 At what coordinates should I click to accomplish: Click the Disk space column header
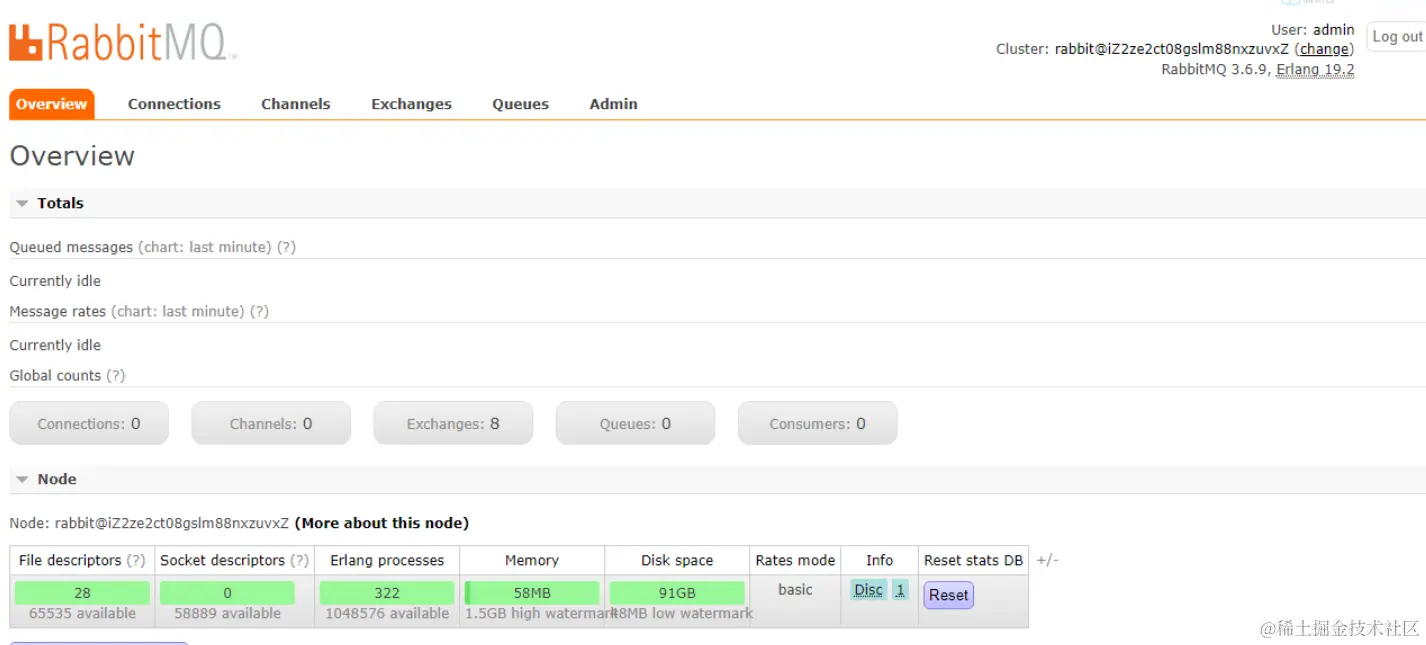[677, 560]
